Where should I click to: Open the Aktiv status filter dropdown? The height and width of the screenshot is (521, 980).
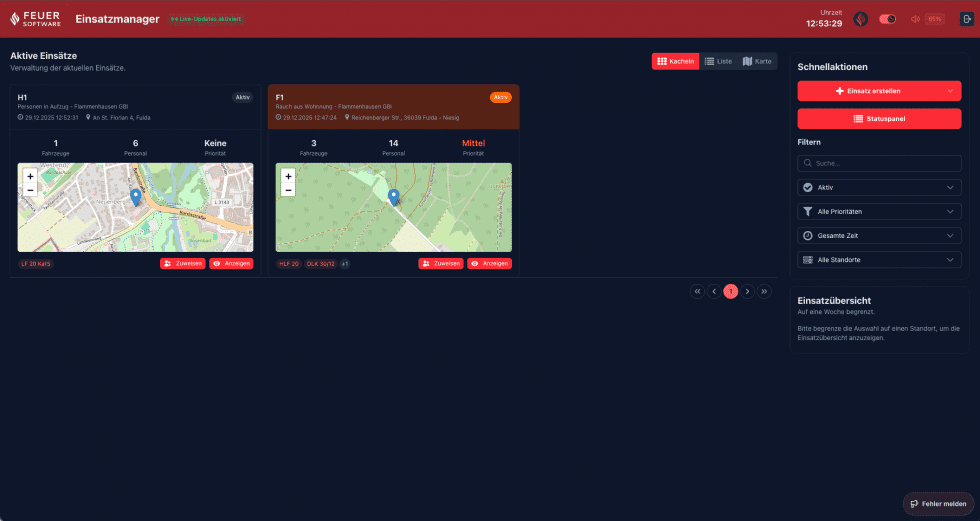[879, 187]
